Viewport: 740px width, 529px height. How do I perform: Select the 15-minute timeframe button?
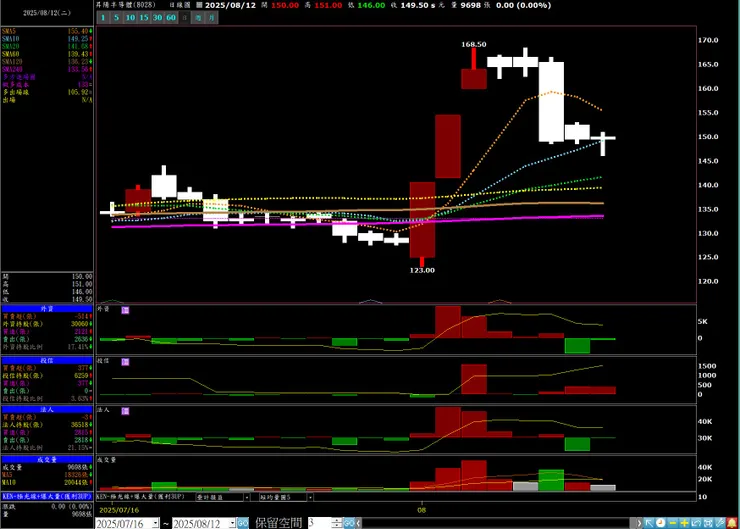pos(144,17)
